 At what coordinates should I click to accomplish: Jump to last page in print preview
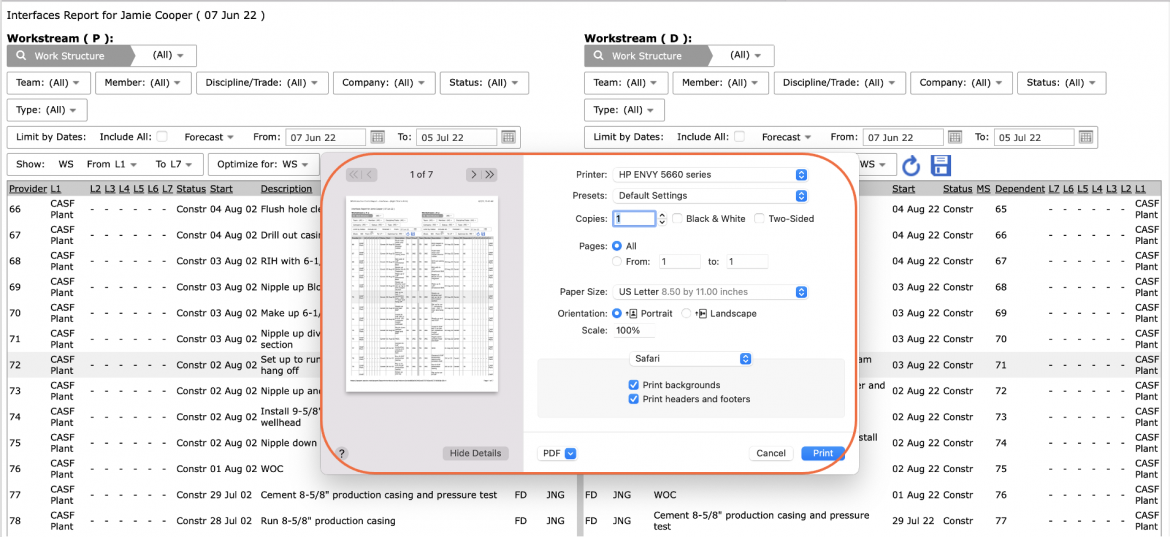coord(489,175)
